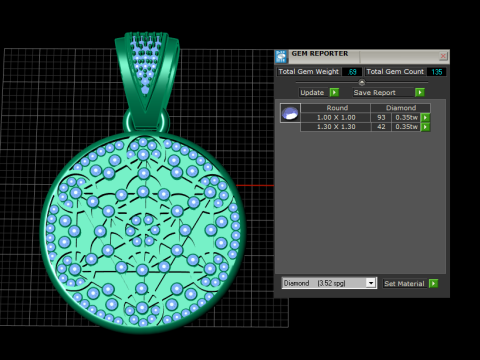The height and width of the screenshot is (360, 480).
Task: Click the 0.35tw cell in the 42 row
Action: coord(406,127)
